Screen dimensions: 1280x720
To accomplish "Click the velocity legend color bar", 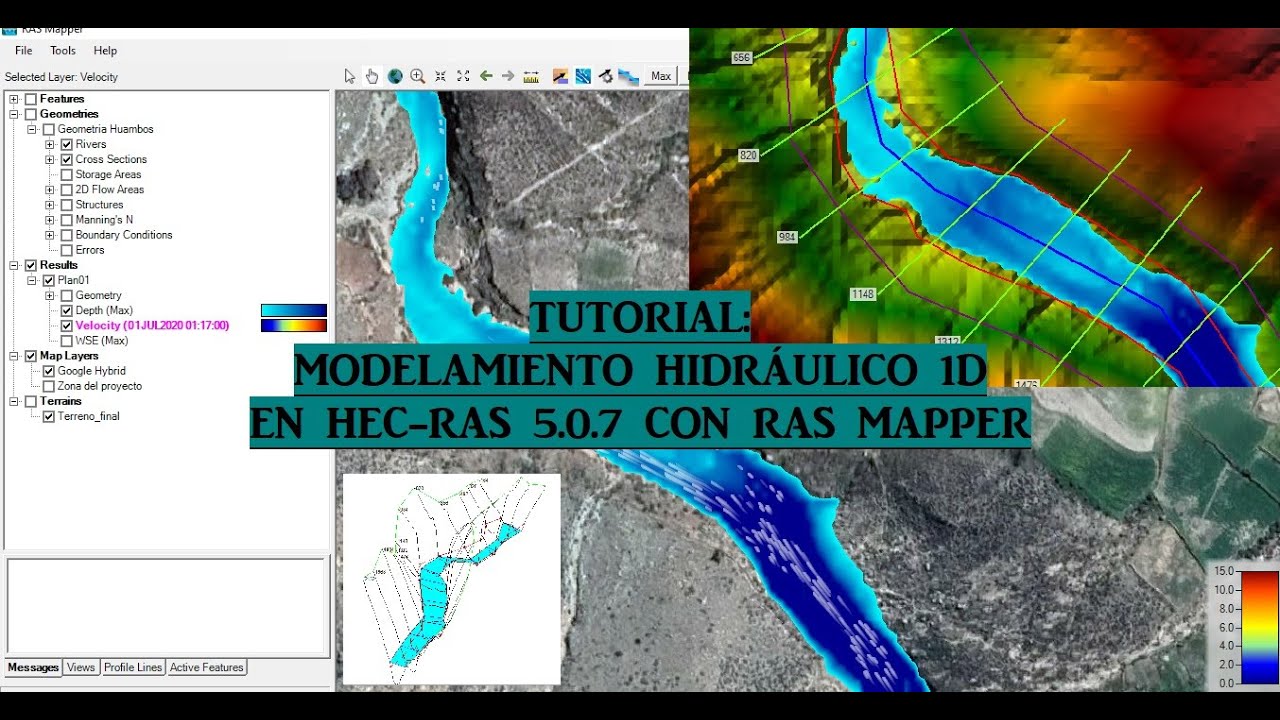I will [x=1259, y=626].
